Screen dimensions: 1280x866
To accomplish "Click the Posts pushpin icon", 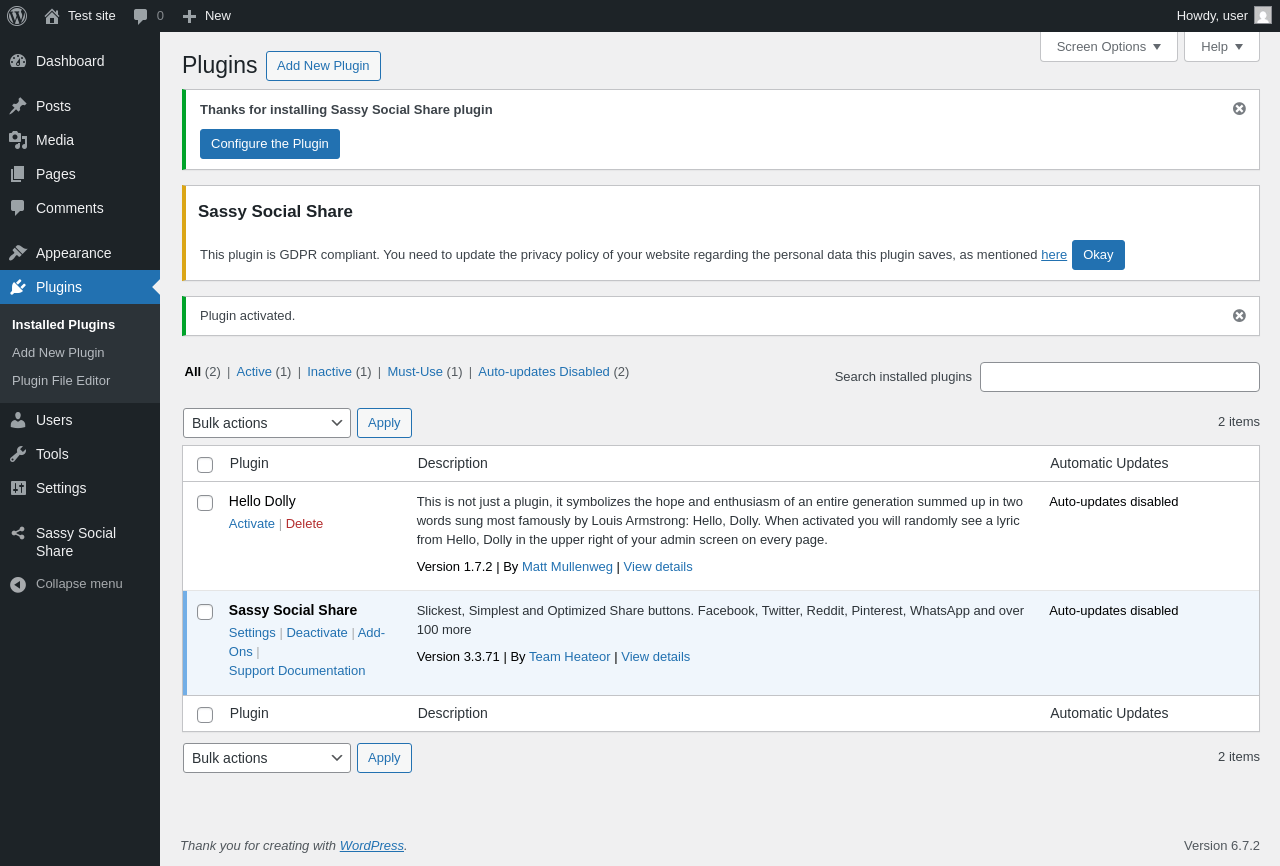I will (x=18, y=106).
